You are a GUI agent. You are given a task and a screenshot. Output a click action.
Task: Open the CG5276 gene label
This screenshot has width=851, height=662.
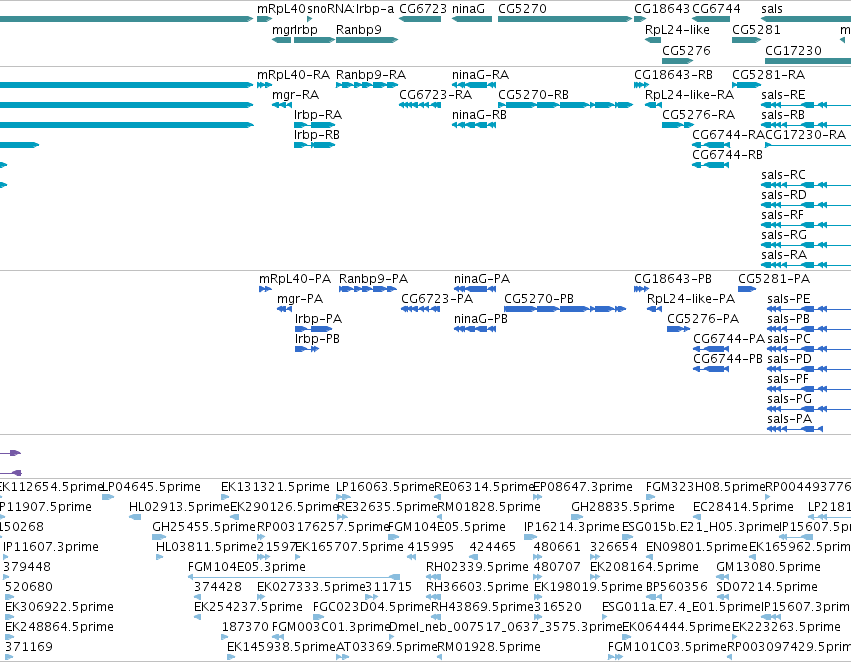686,50
